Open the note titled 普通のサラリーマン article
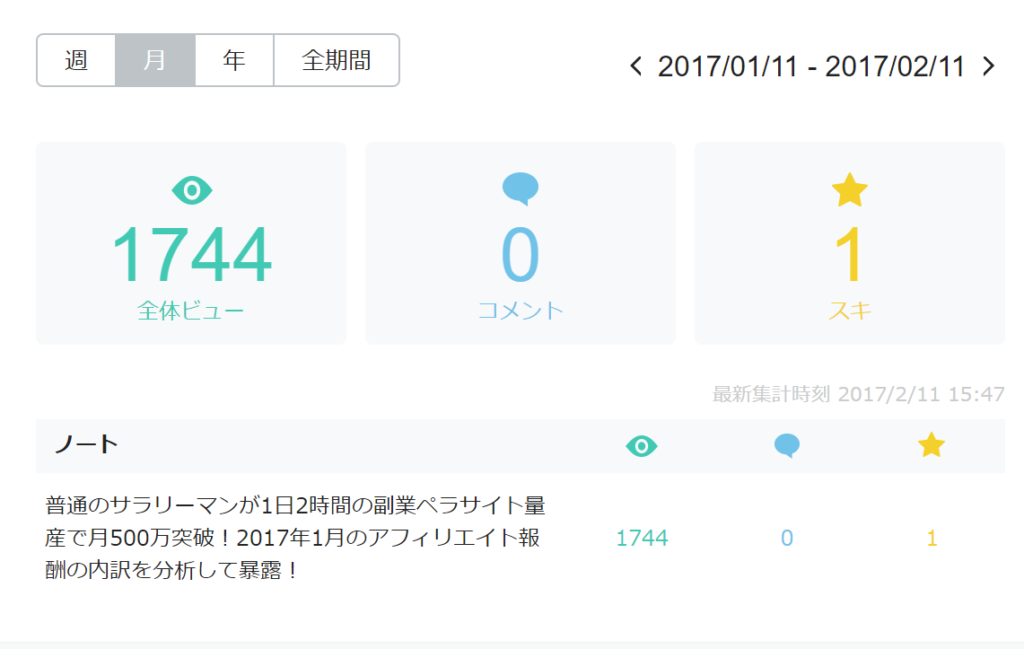The image size is (1024, 649). point(294,538)
